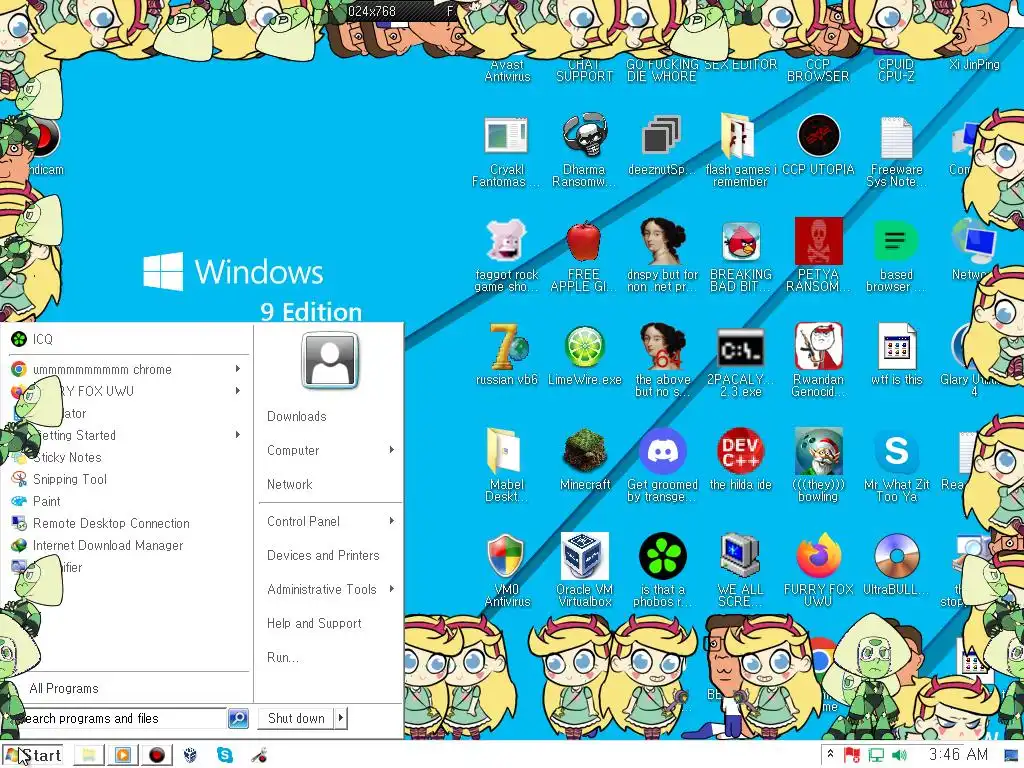
Task: Expand the 'ummmmmmmmmm chrome' submenu arrow
Action: (238, 369)
